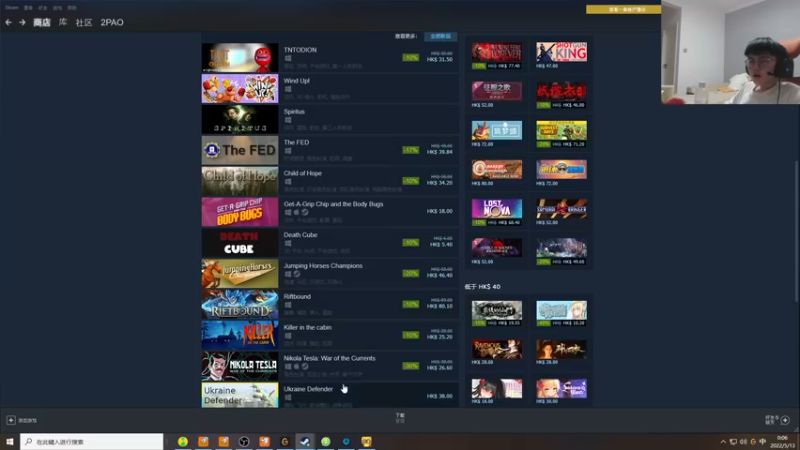The width and height of the screenshot is (800, 450).
Task: Open Nikola Tesla: War of the Currents
Action: [x=329, y=358]
